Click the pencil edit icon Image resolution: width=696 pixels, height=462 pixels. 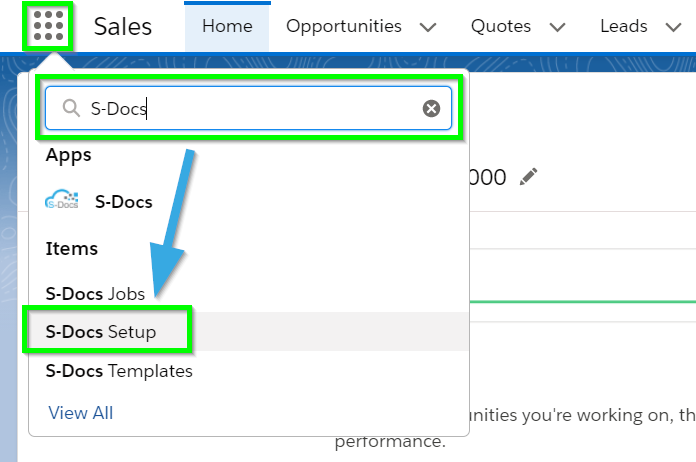coord(528,177)
